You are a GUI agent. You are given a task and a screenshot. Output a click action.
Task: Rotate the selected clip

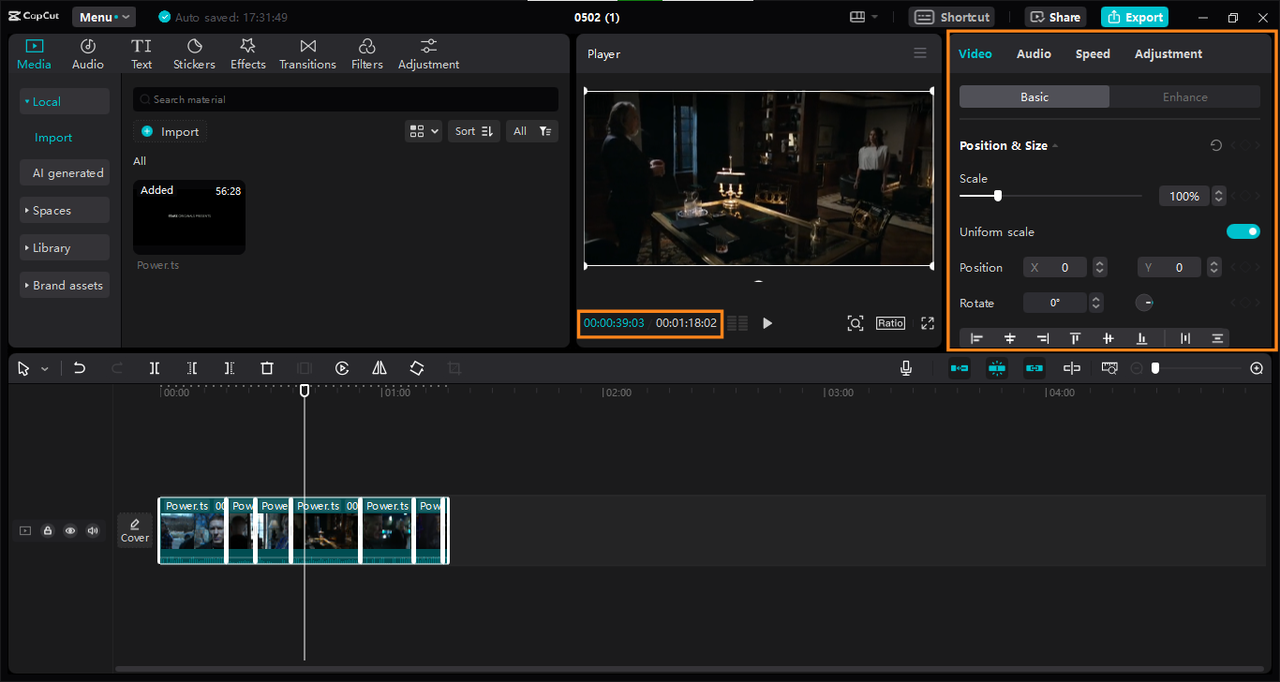[x=417, y=368]
